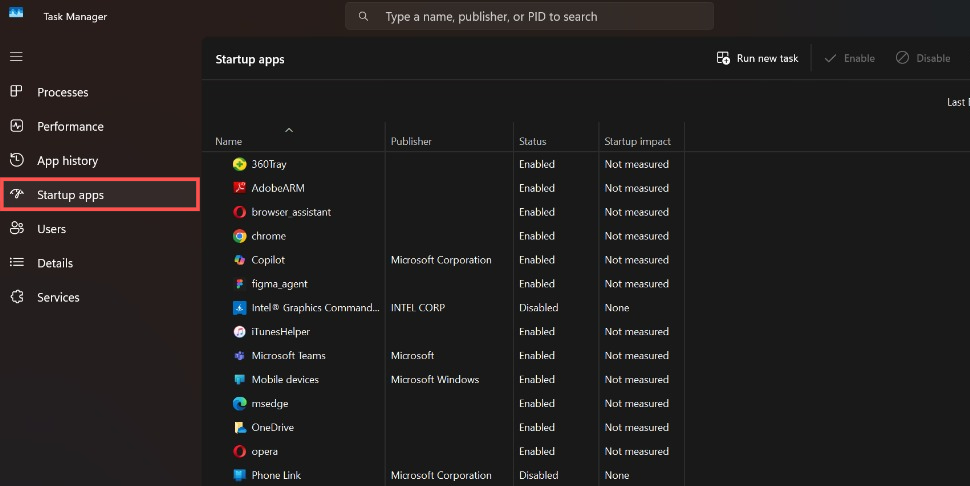Select the OneDrive entry
Screen dimensions: 970x486
[272, 427]
